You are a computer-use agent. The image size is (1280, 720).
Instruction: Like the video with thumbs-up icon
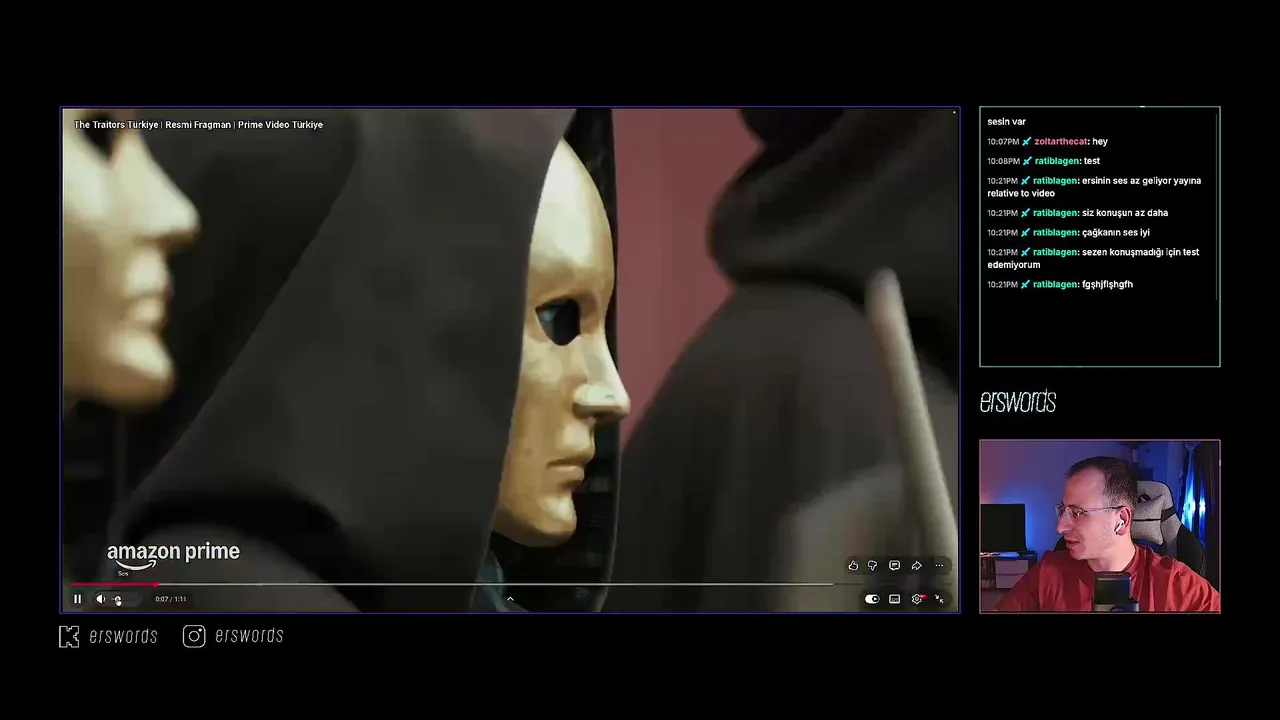pyautogui.click(x=853, y=566)
